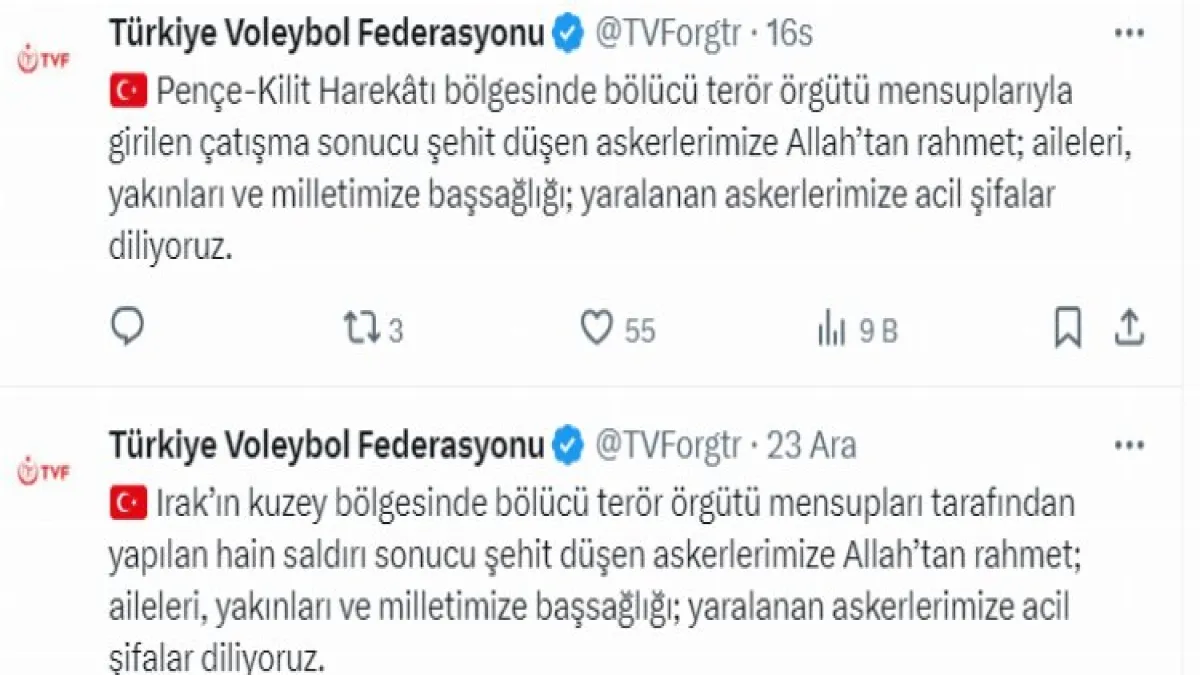1200x675 pixels.
Task: Bookmark the first TVF tweet
Action: pos(1068,328)
